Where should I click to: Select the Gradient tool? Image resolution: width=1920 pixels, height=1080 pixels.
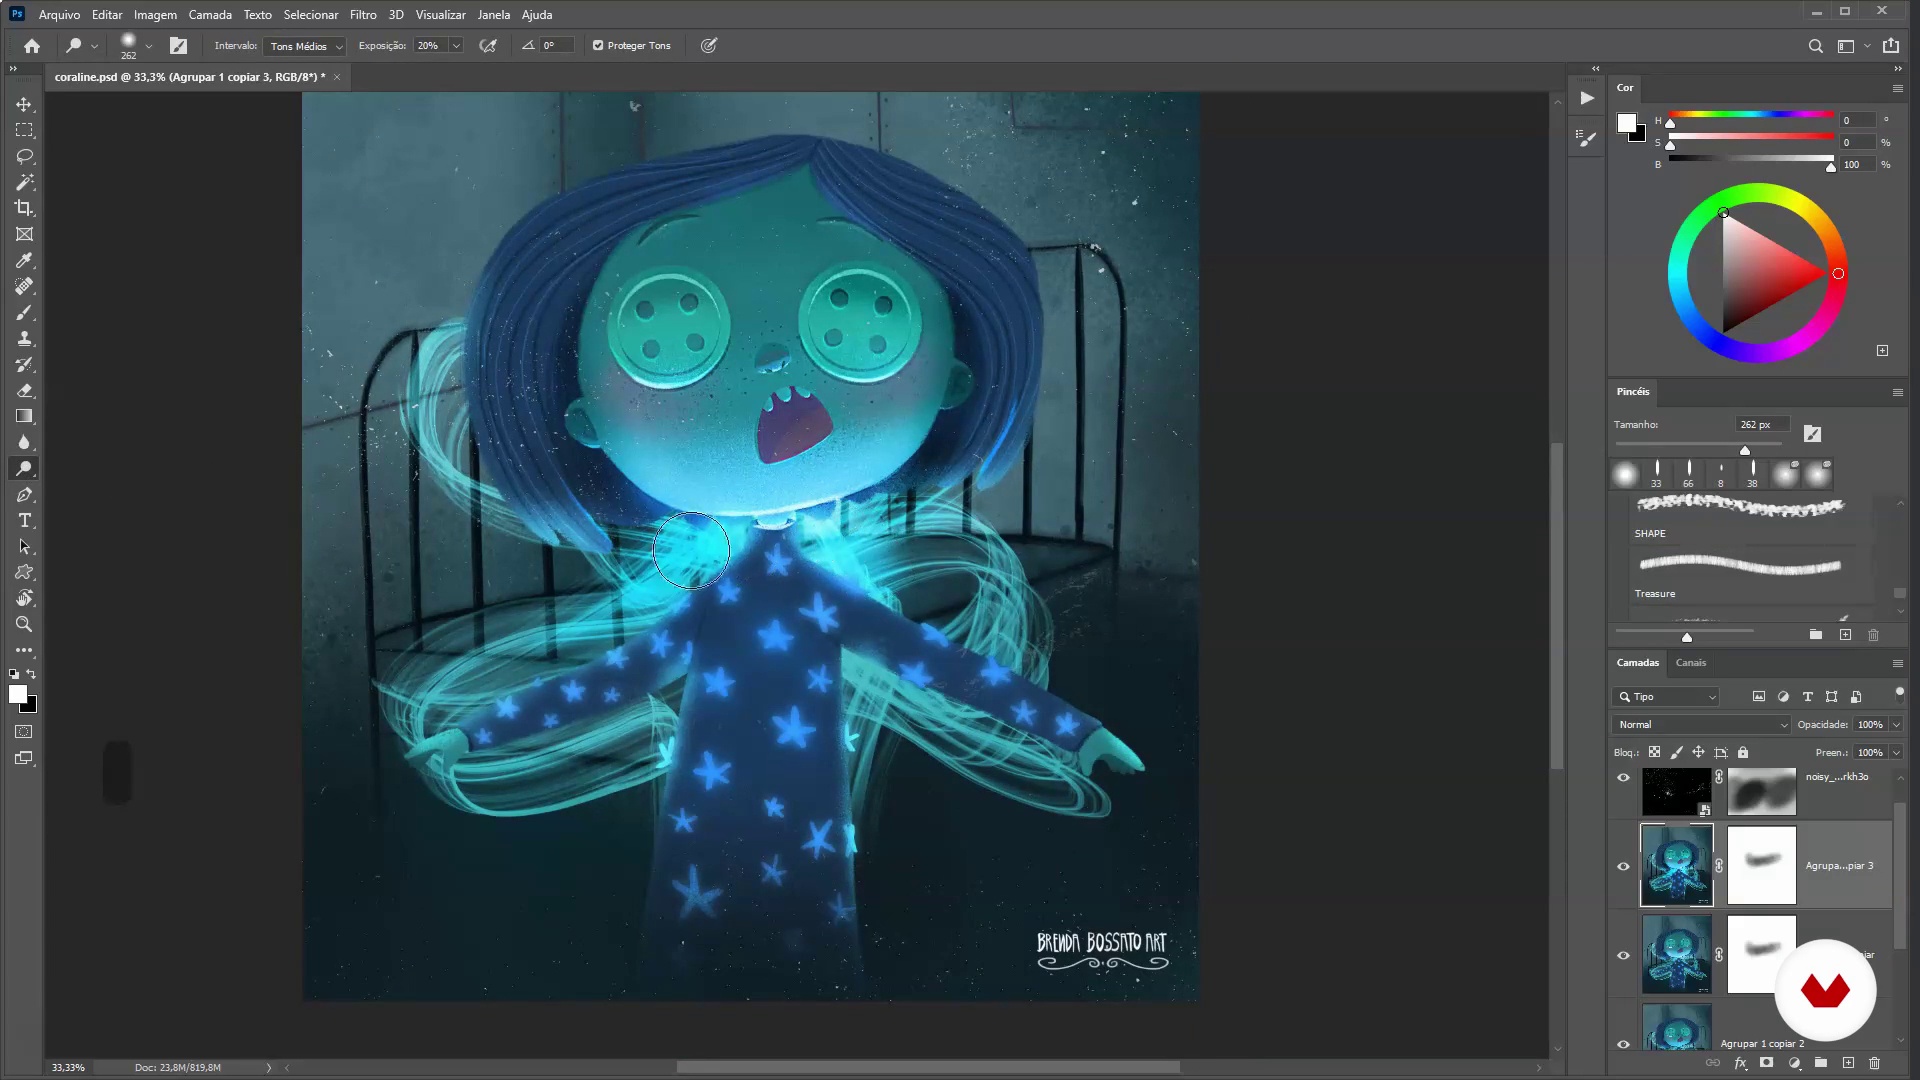24,416
